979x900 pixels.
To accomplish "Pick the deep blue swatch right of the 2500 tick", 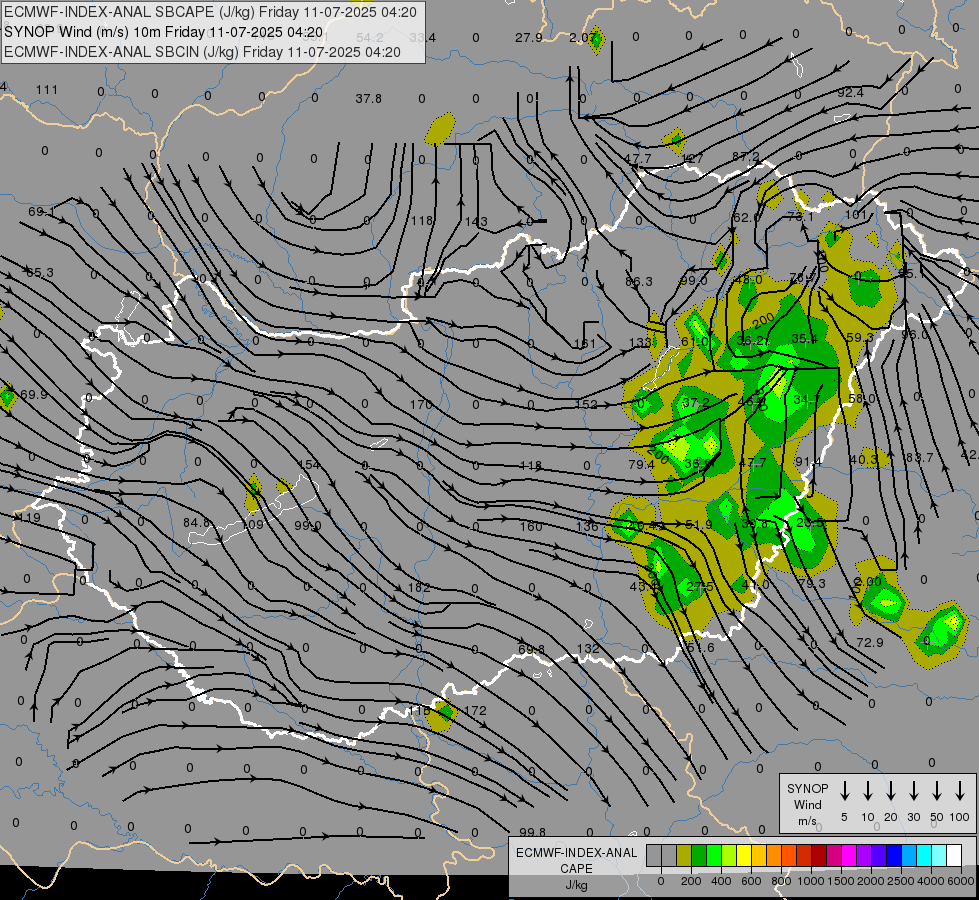I will pyautogui.click(x=894, y=855).
